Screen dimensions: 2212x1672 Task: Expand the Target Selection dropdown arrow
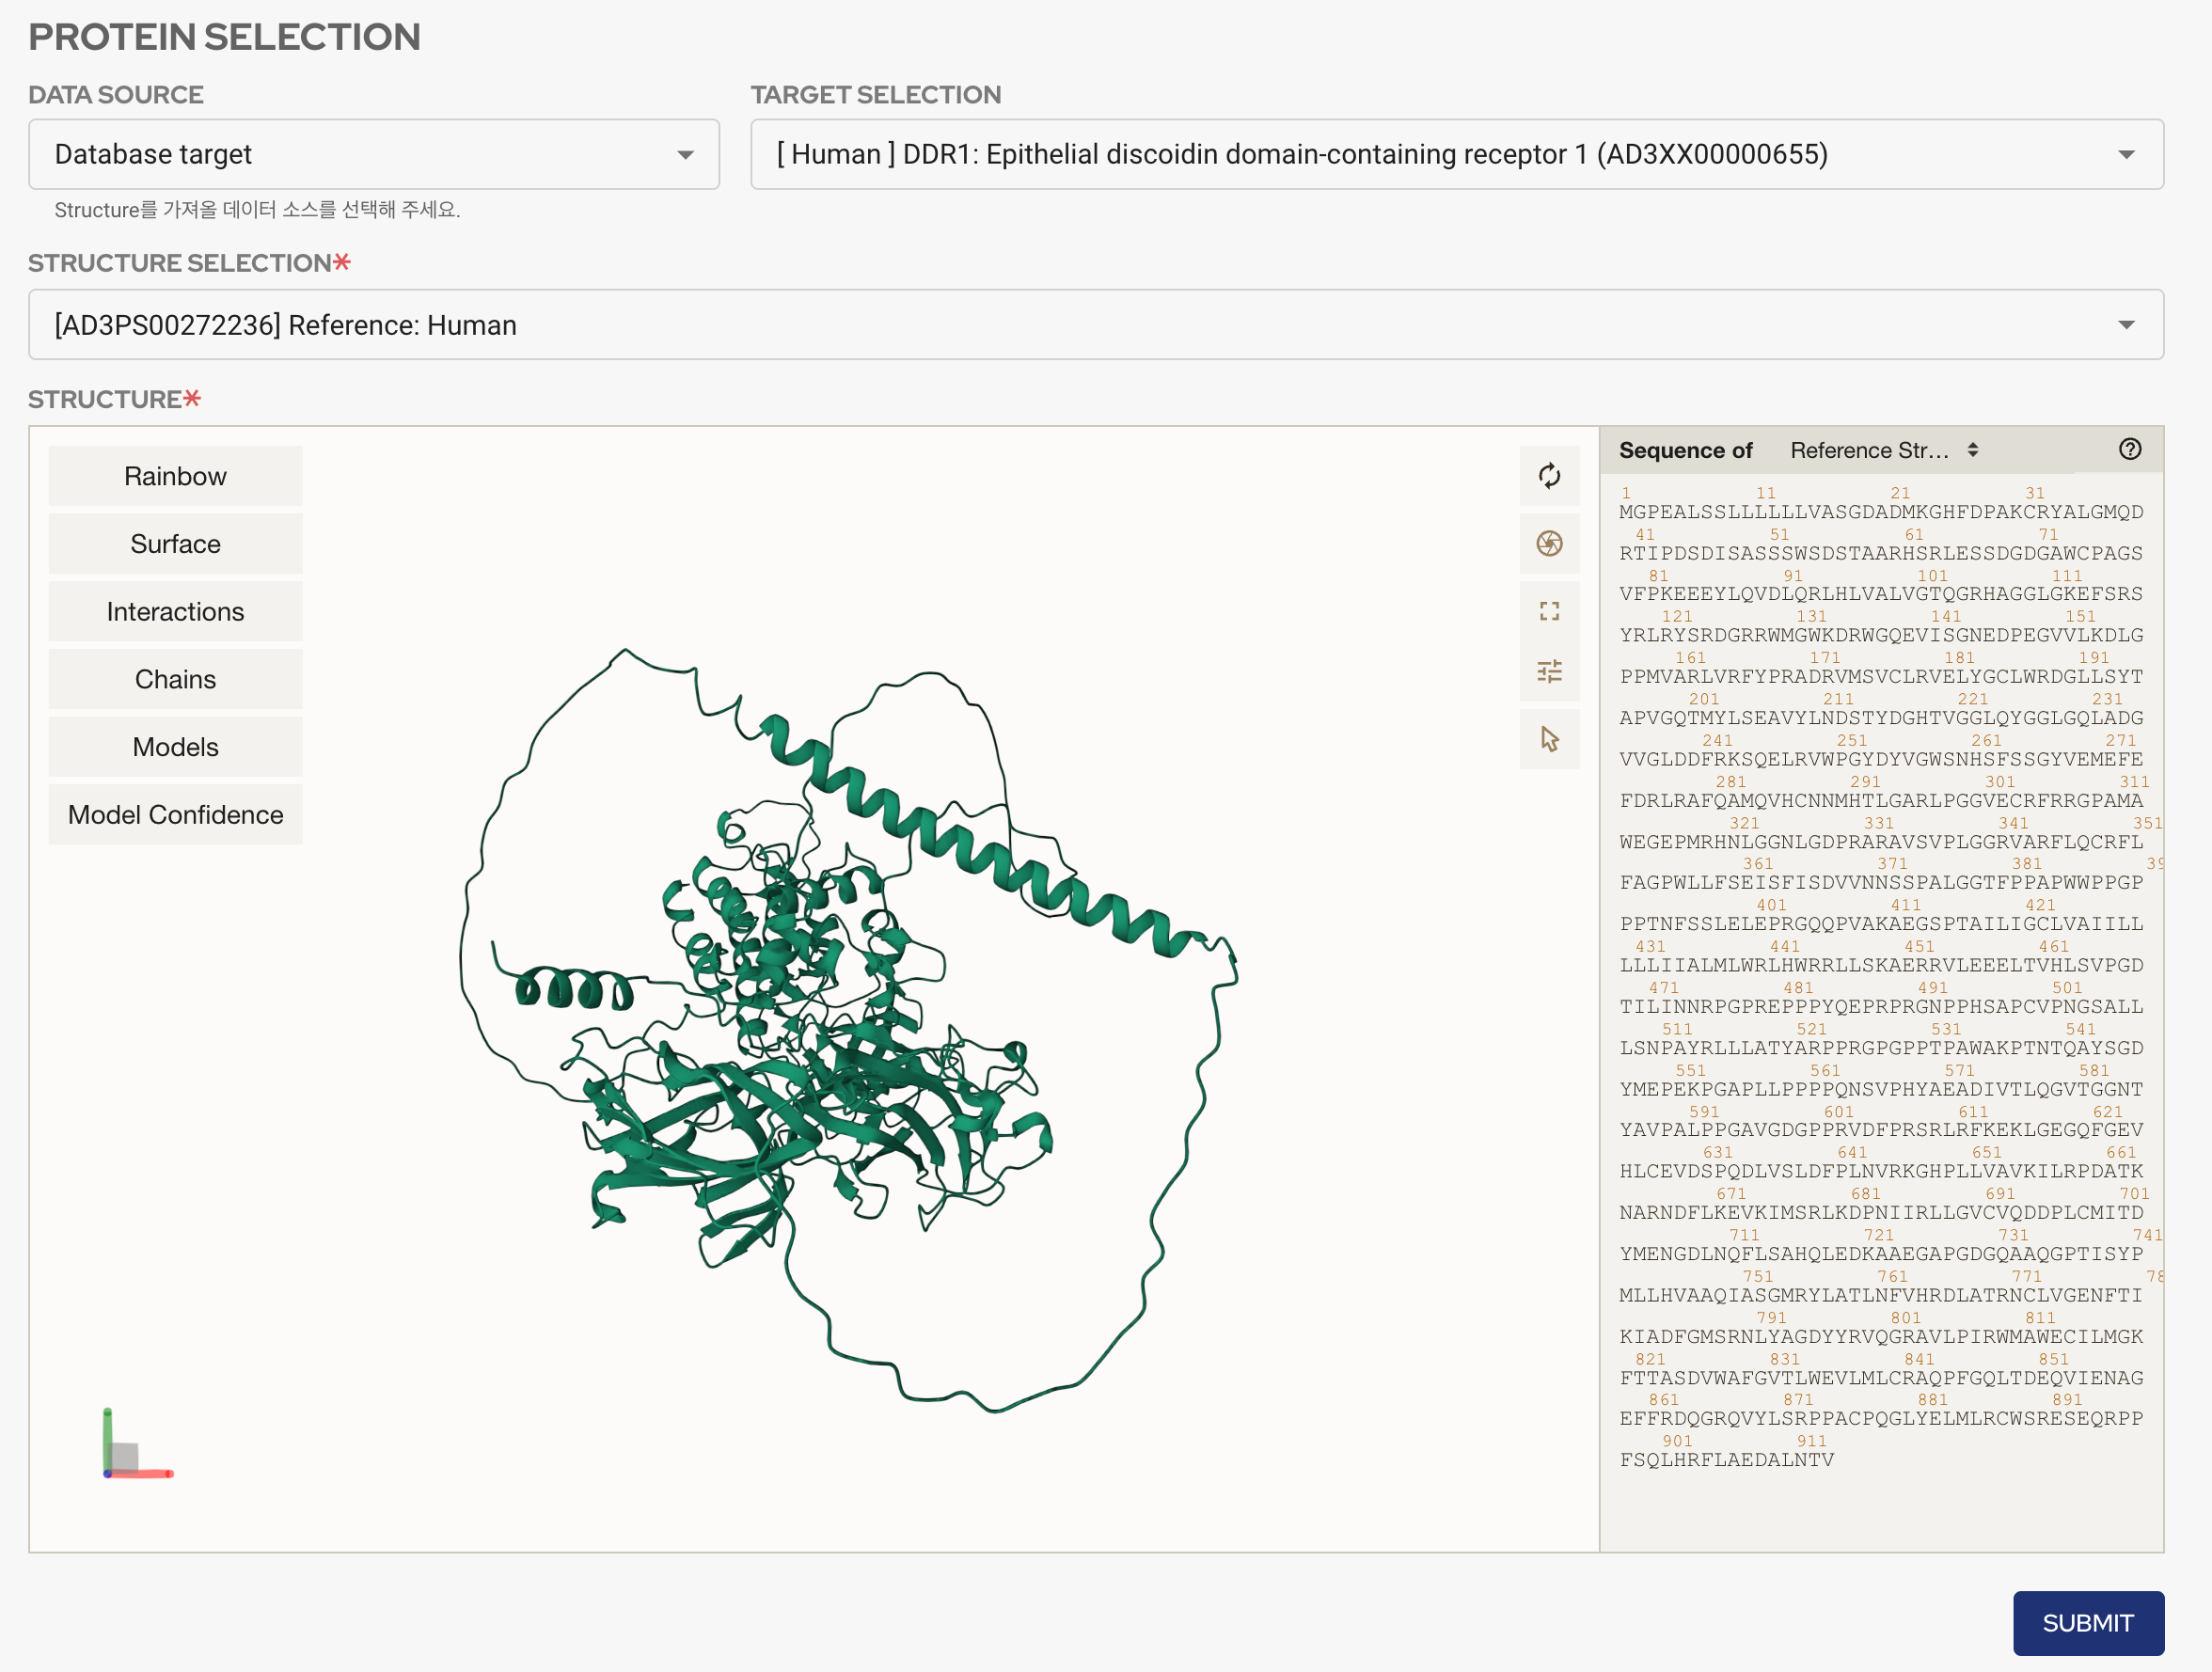pyautogui.click(x=2126, y=154)
